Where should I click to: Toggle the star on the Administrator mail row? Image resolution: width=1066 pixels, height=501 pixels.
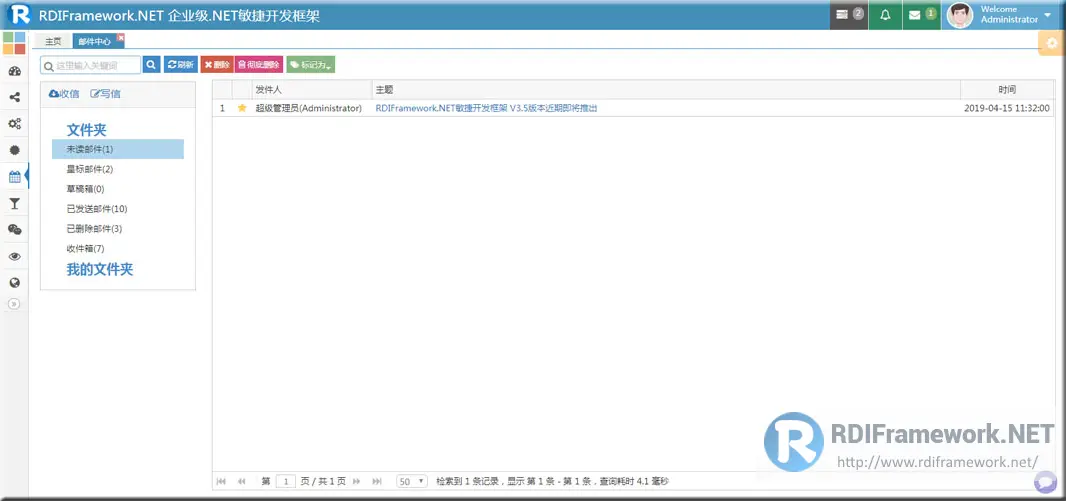tap(241, 108)
